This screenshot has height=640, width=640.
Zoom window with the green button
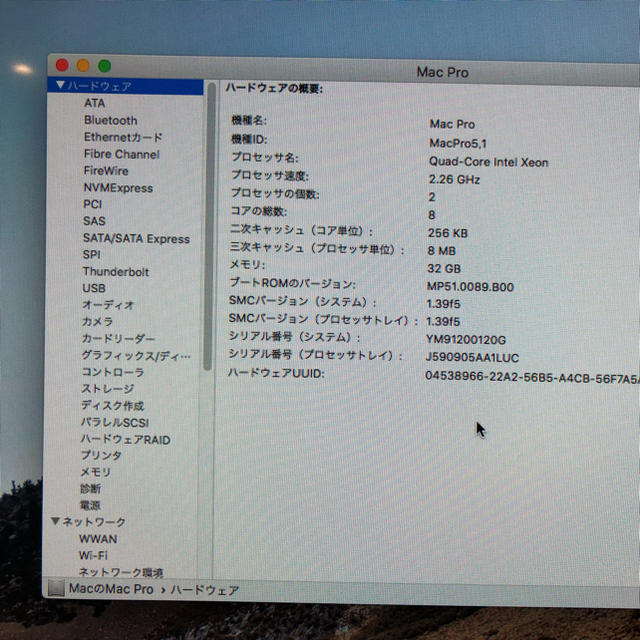pos(104,65)
